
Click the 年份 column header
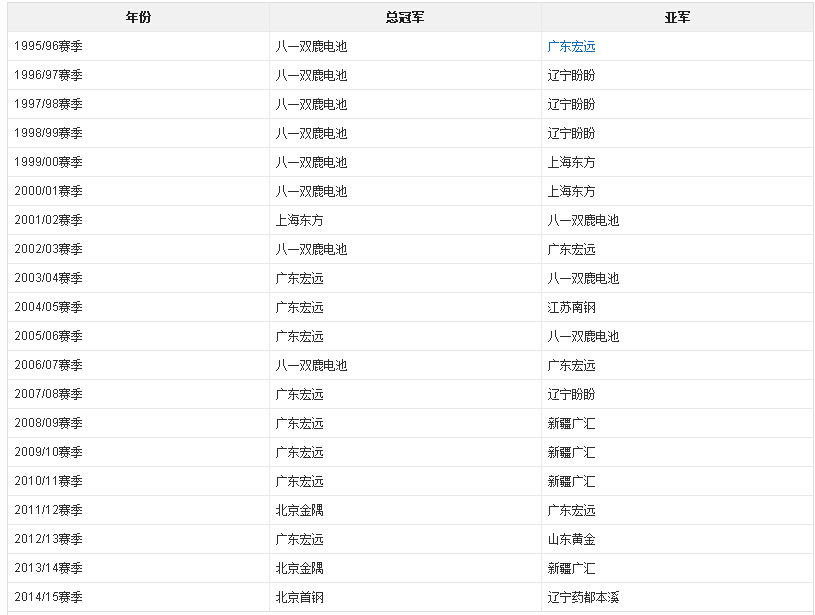tap(138, 17)
